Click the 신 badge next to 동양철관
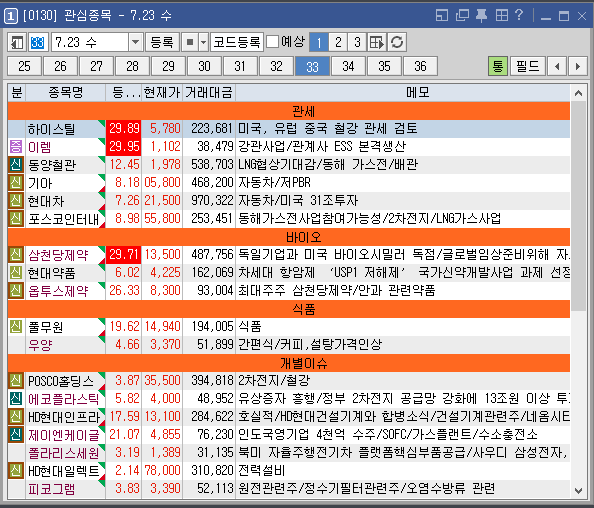The image size is (594, 508). (16, 164)
